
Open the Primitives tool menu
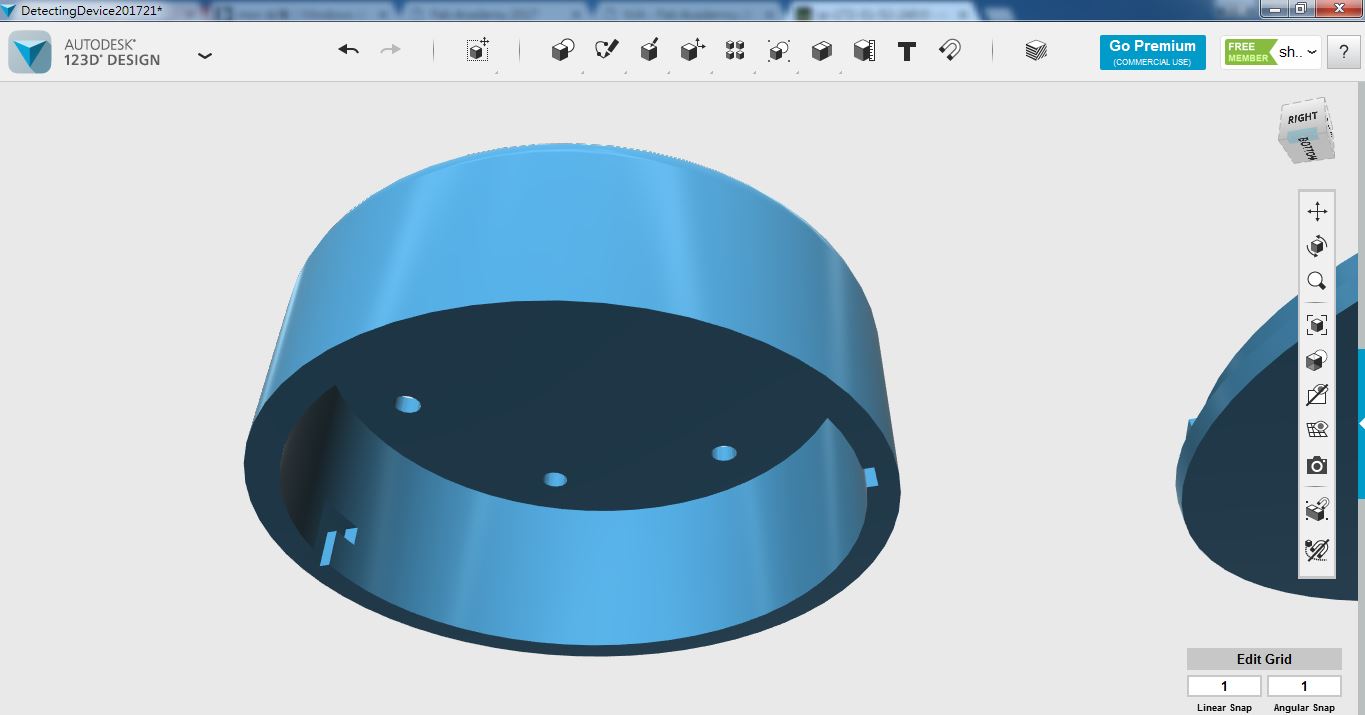coord(563,50)
